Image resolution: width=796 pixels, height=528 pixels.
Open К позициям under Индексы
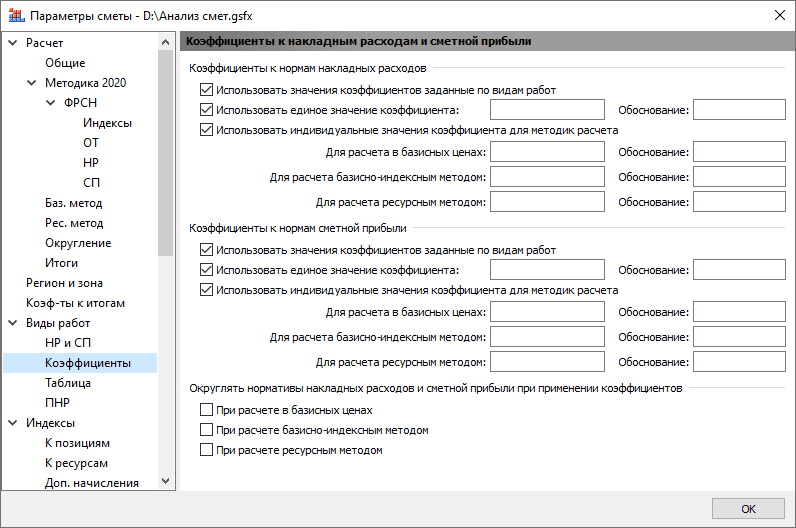click(x=77, y=443)
